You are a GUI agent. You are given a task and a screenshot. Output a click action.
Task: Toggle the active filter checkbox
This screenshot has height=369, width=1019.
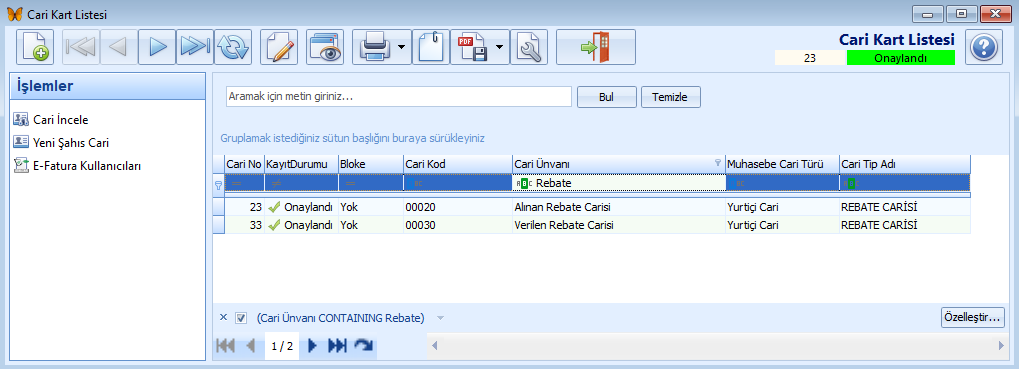(x=241, y=318)
